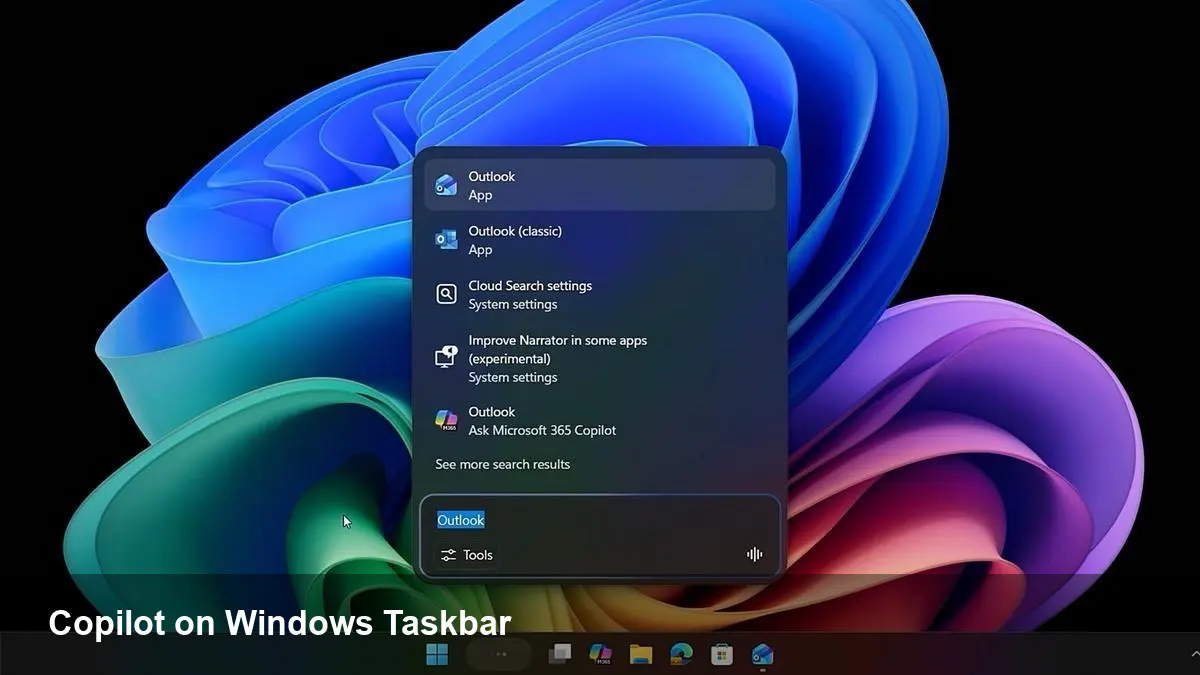Click the Copilot pill on taskbar
The height and width of the screenshot is (675, 1200).
[x=499, y=654]
